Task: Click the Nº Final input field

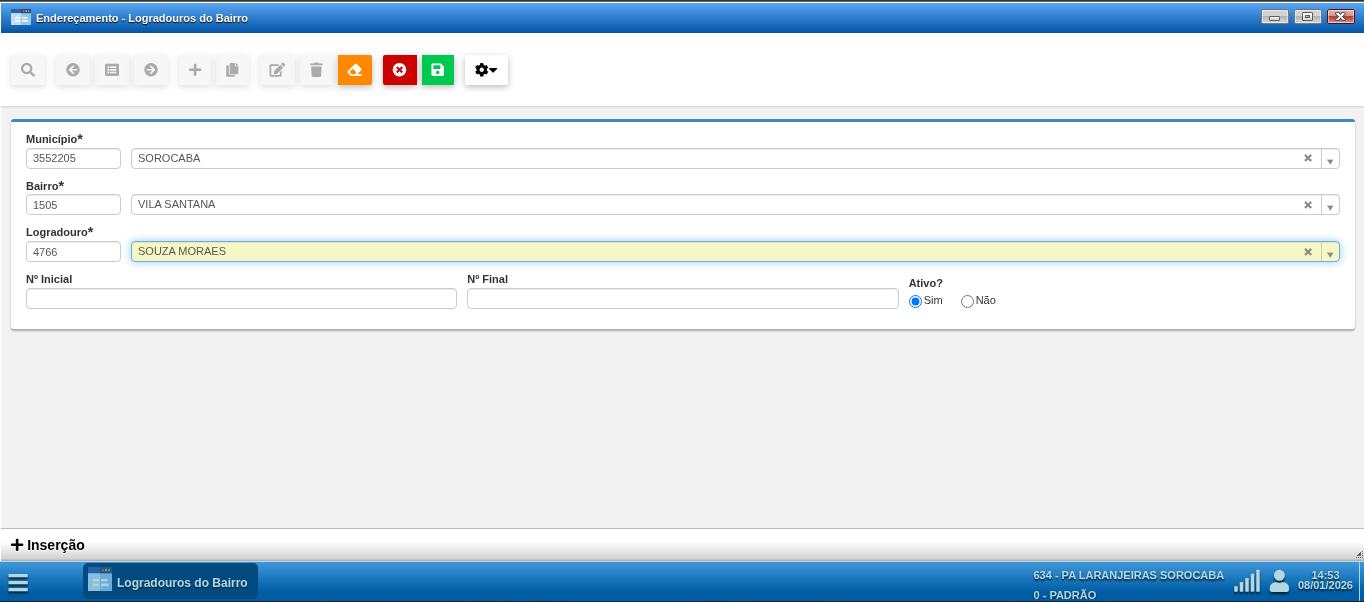Action: point(682,299)
